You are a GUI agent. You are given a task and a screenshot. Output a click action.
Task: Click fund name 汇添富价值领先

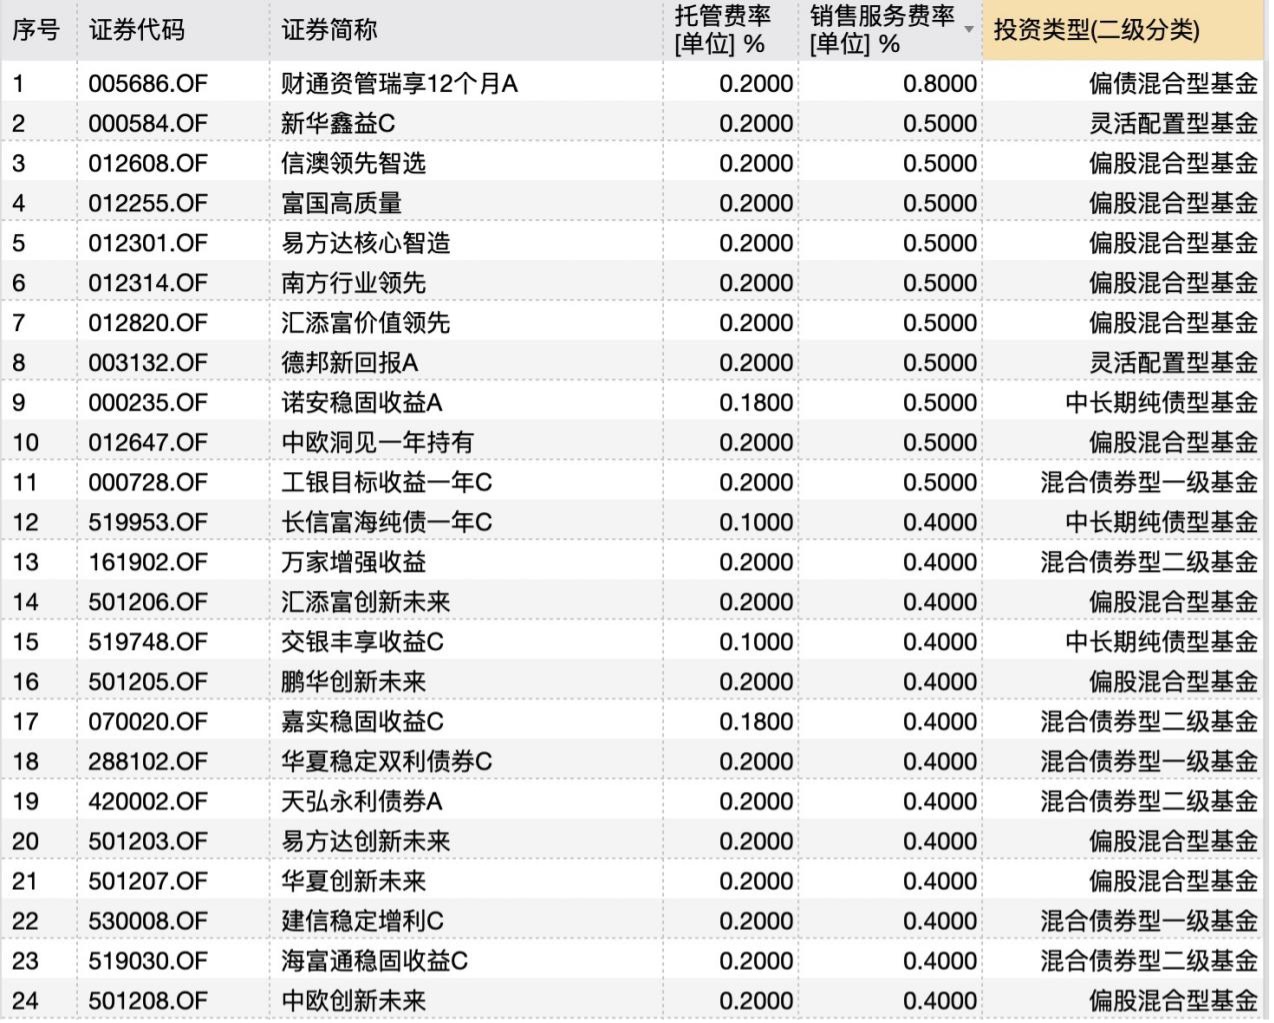[365, 323]
